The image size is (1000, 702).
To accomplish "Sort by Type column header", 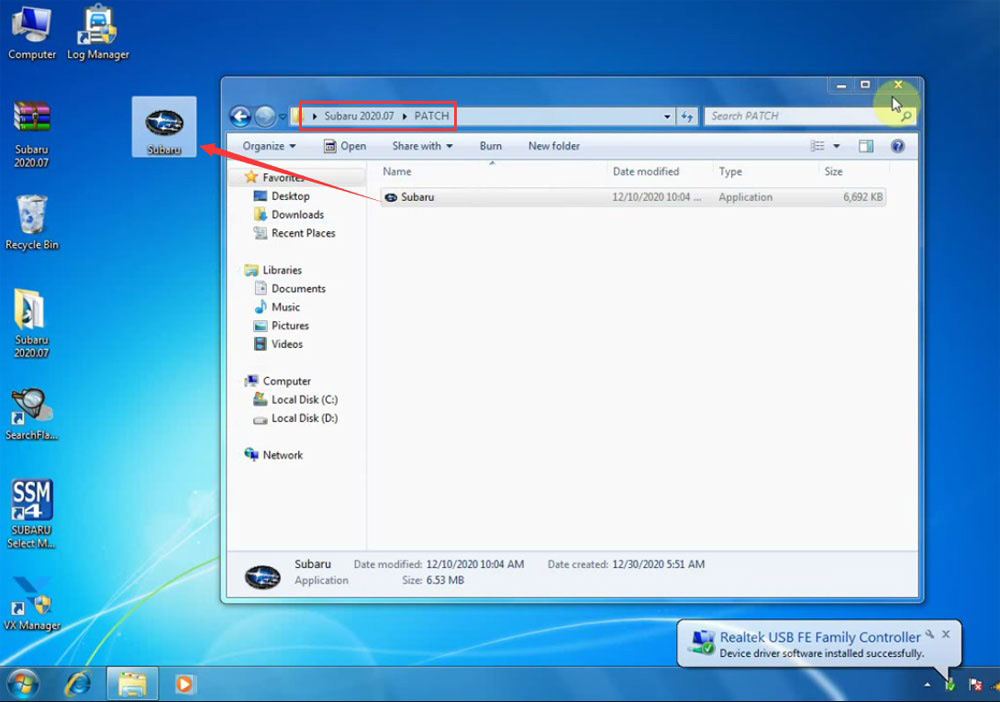I will [765, 172].
